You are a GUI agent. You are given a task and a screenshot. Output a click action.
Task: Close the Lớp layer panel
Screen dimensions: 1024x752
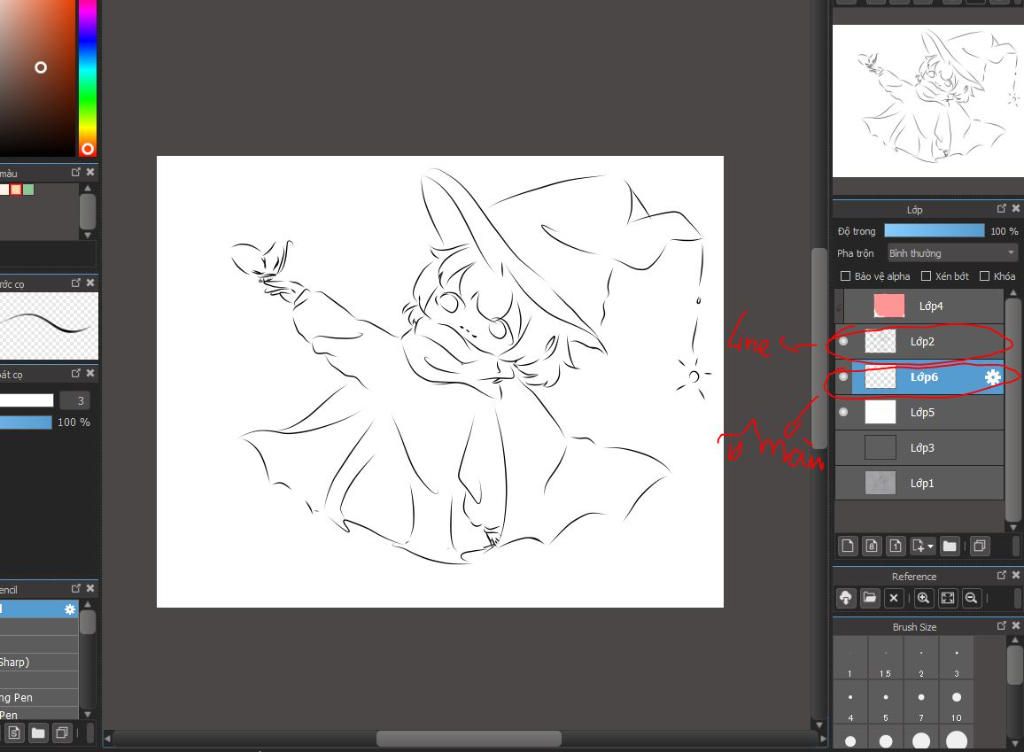[x=1016, y=208]
